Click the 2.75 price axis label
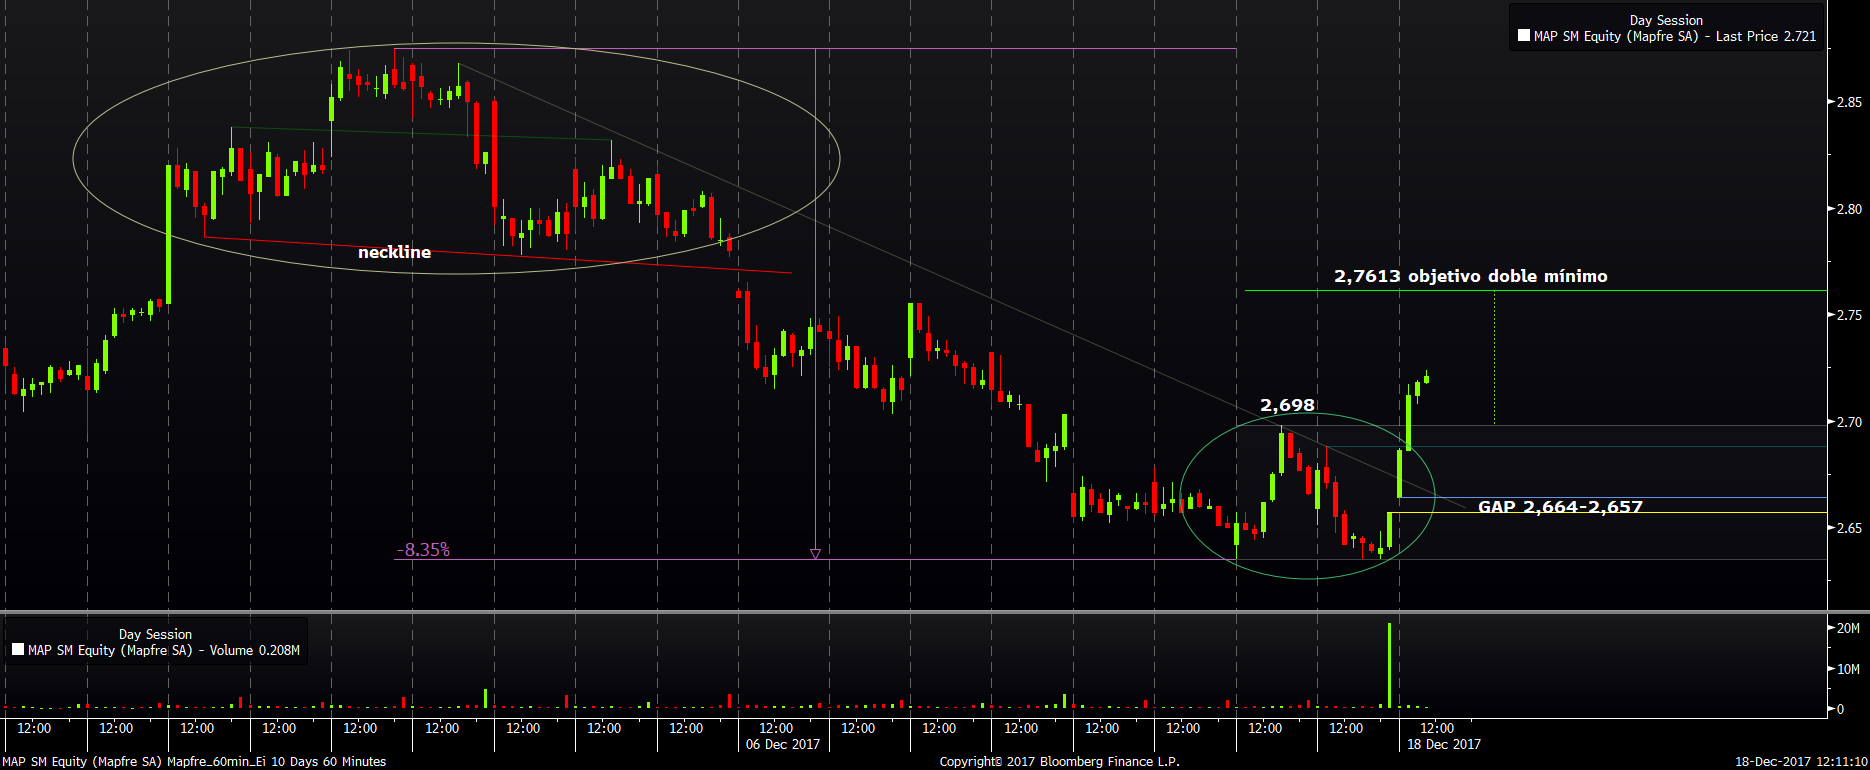1870x770 pixels. 1848,315
